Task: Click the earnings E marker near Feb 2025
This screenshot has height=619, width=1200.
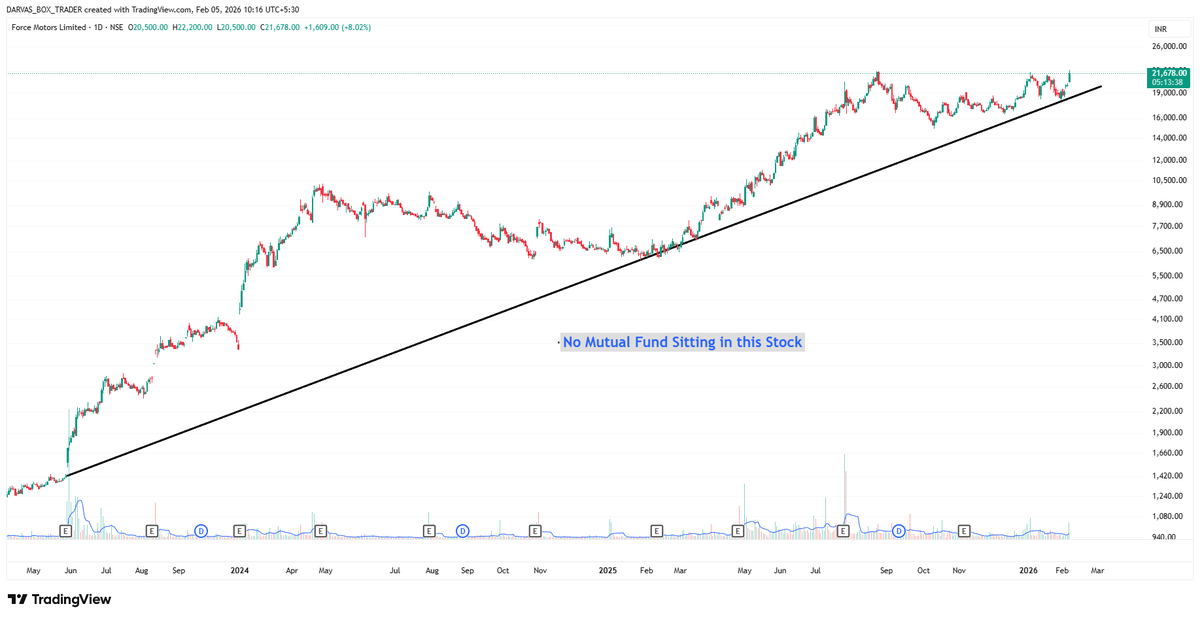Action: click(657, 530)
